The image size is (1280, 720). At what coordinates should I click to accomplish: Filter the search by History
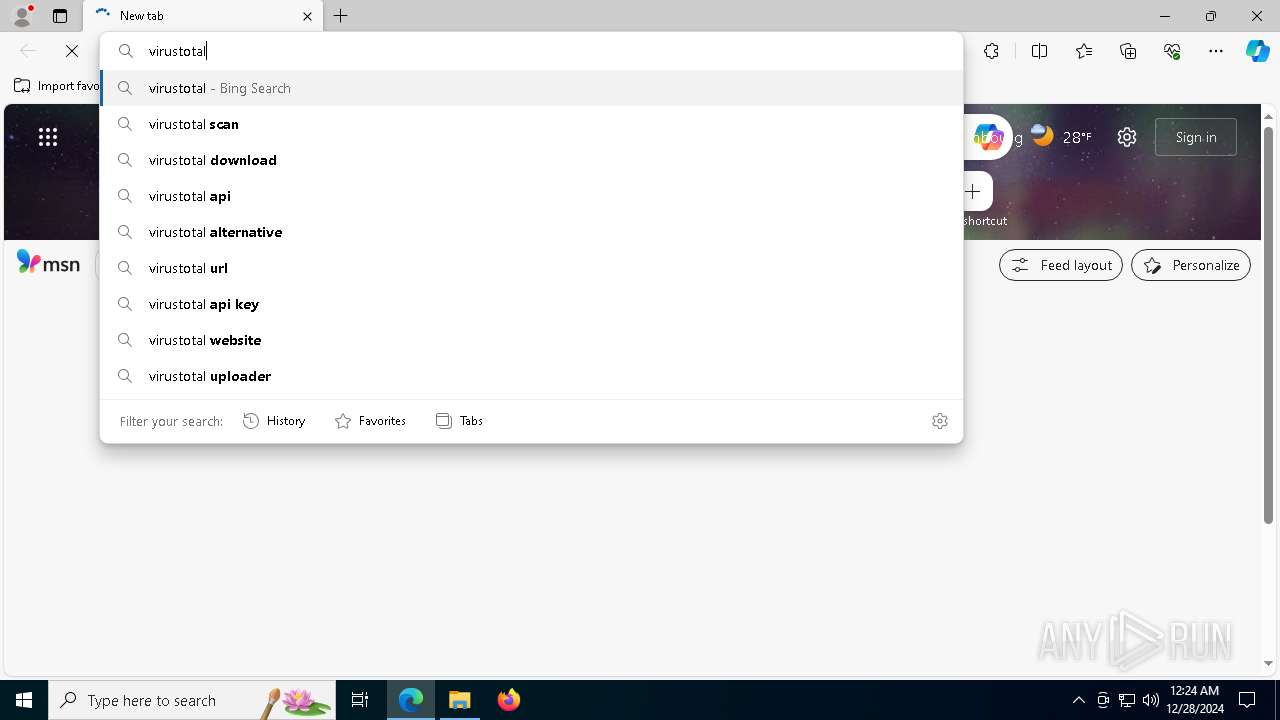point(274,421)
